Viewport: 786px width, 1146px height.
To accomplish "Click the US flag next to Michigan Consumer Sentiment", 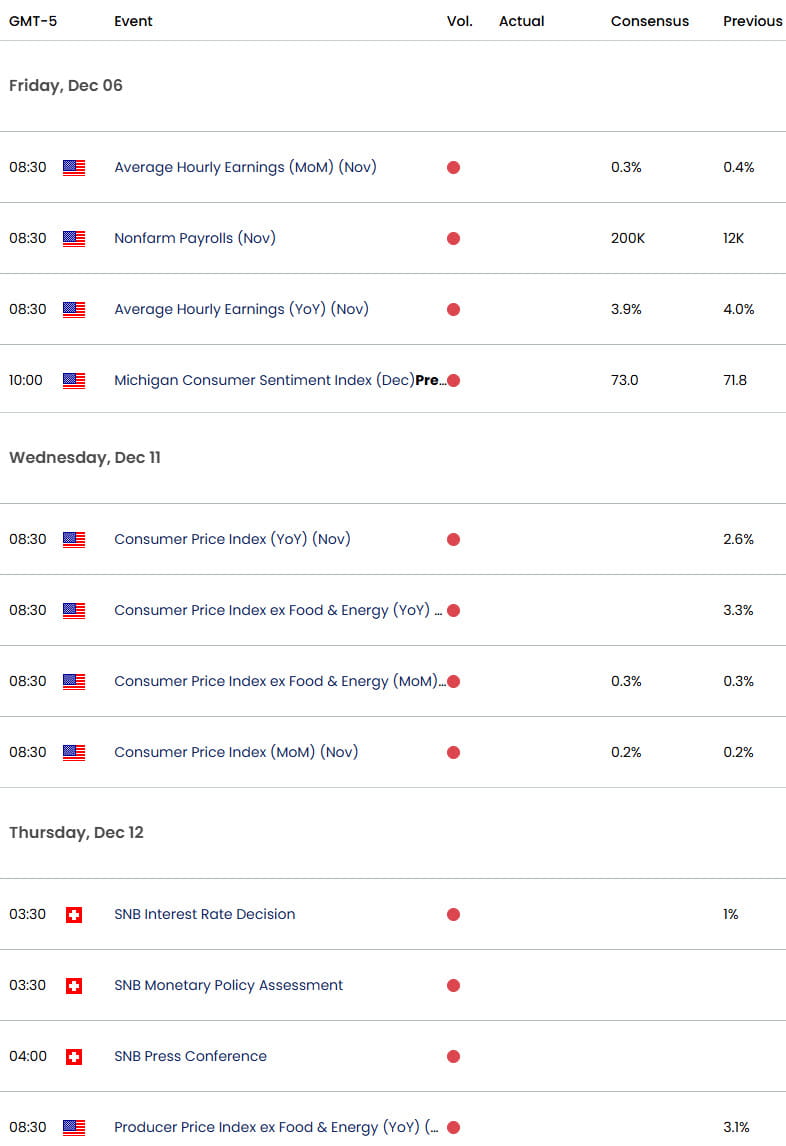I will pyautogui.click(x=74, y=381).
